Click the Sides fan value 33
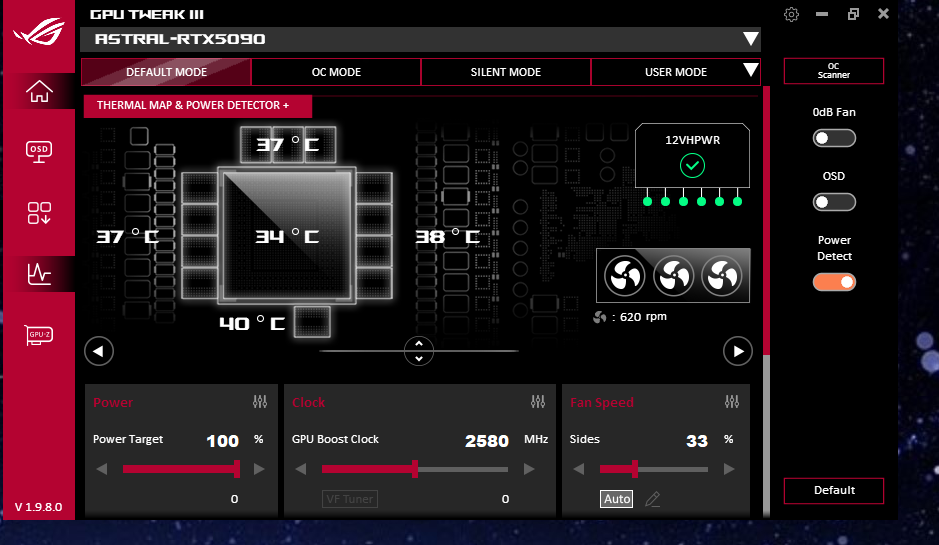Screen dimensions: 939x545 click(696, 441)
